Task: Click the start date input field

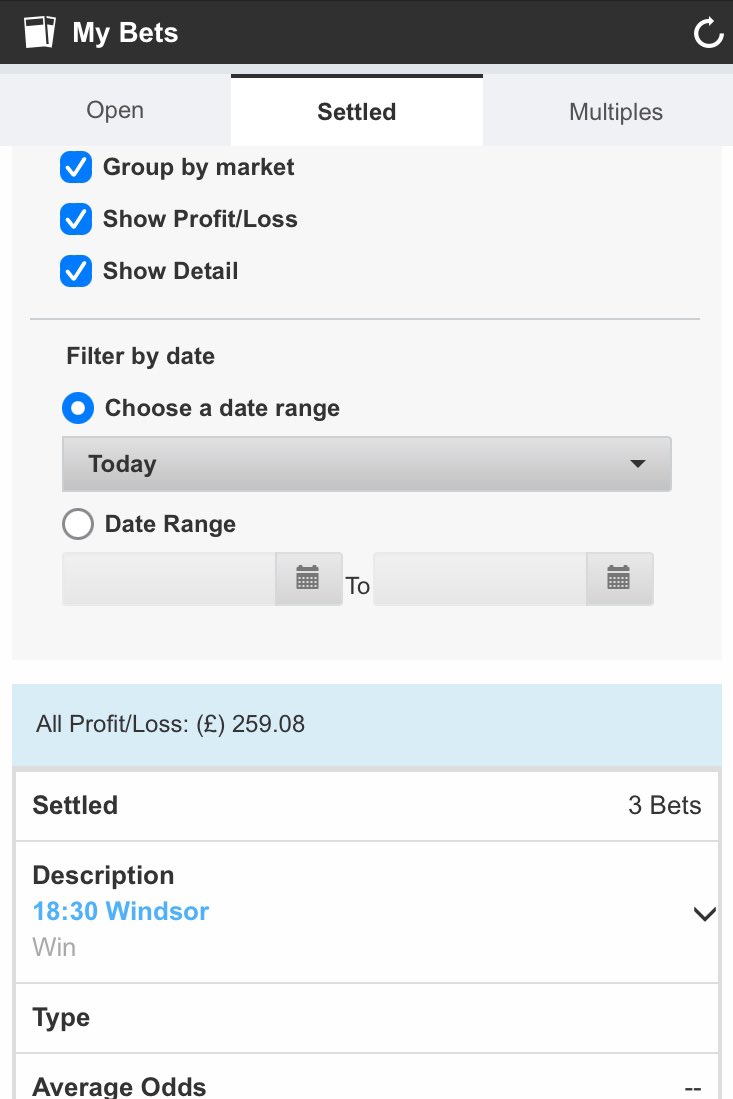Action: pos(169,579)
